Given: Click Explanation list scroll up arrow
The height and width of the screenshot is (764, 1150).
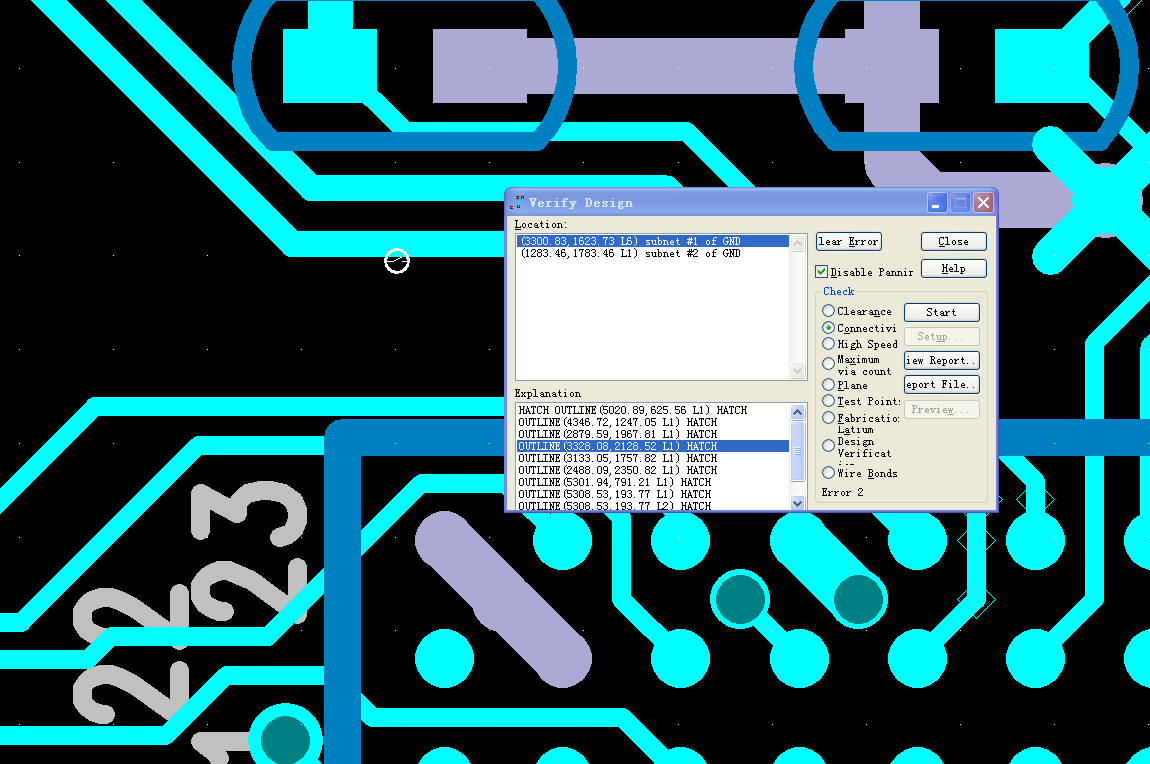Looking at the screenshot, I should [798, 412].
